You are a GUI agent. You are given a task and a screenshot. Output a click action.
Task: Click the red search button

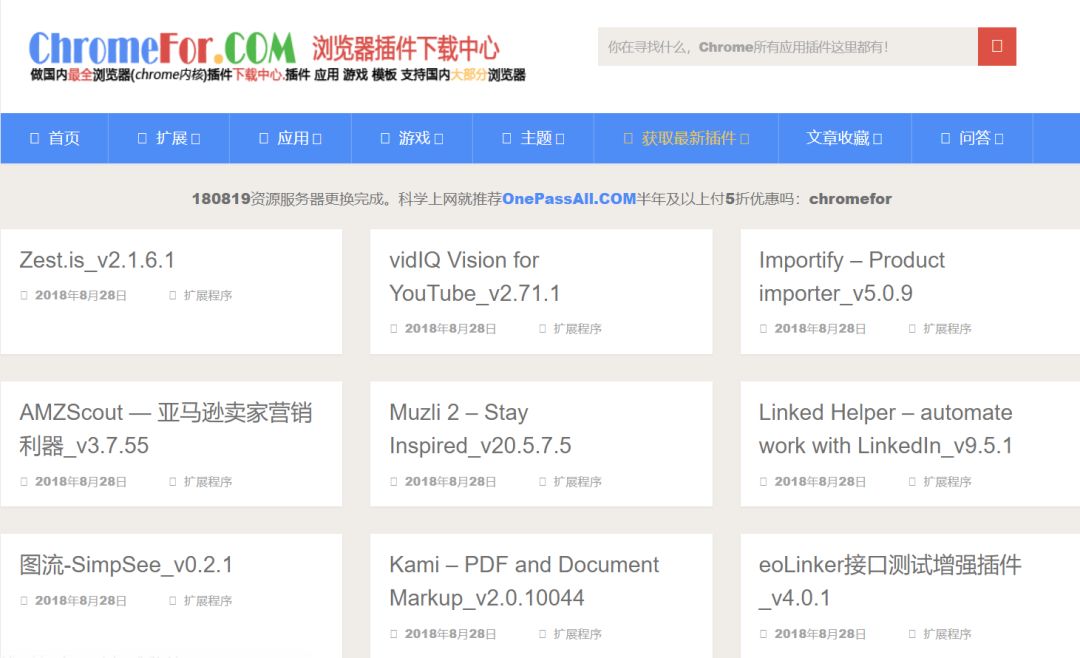997,46
